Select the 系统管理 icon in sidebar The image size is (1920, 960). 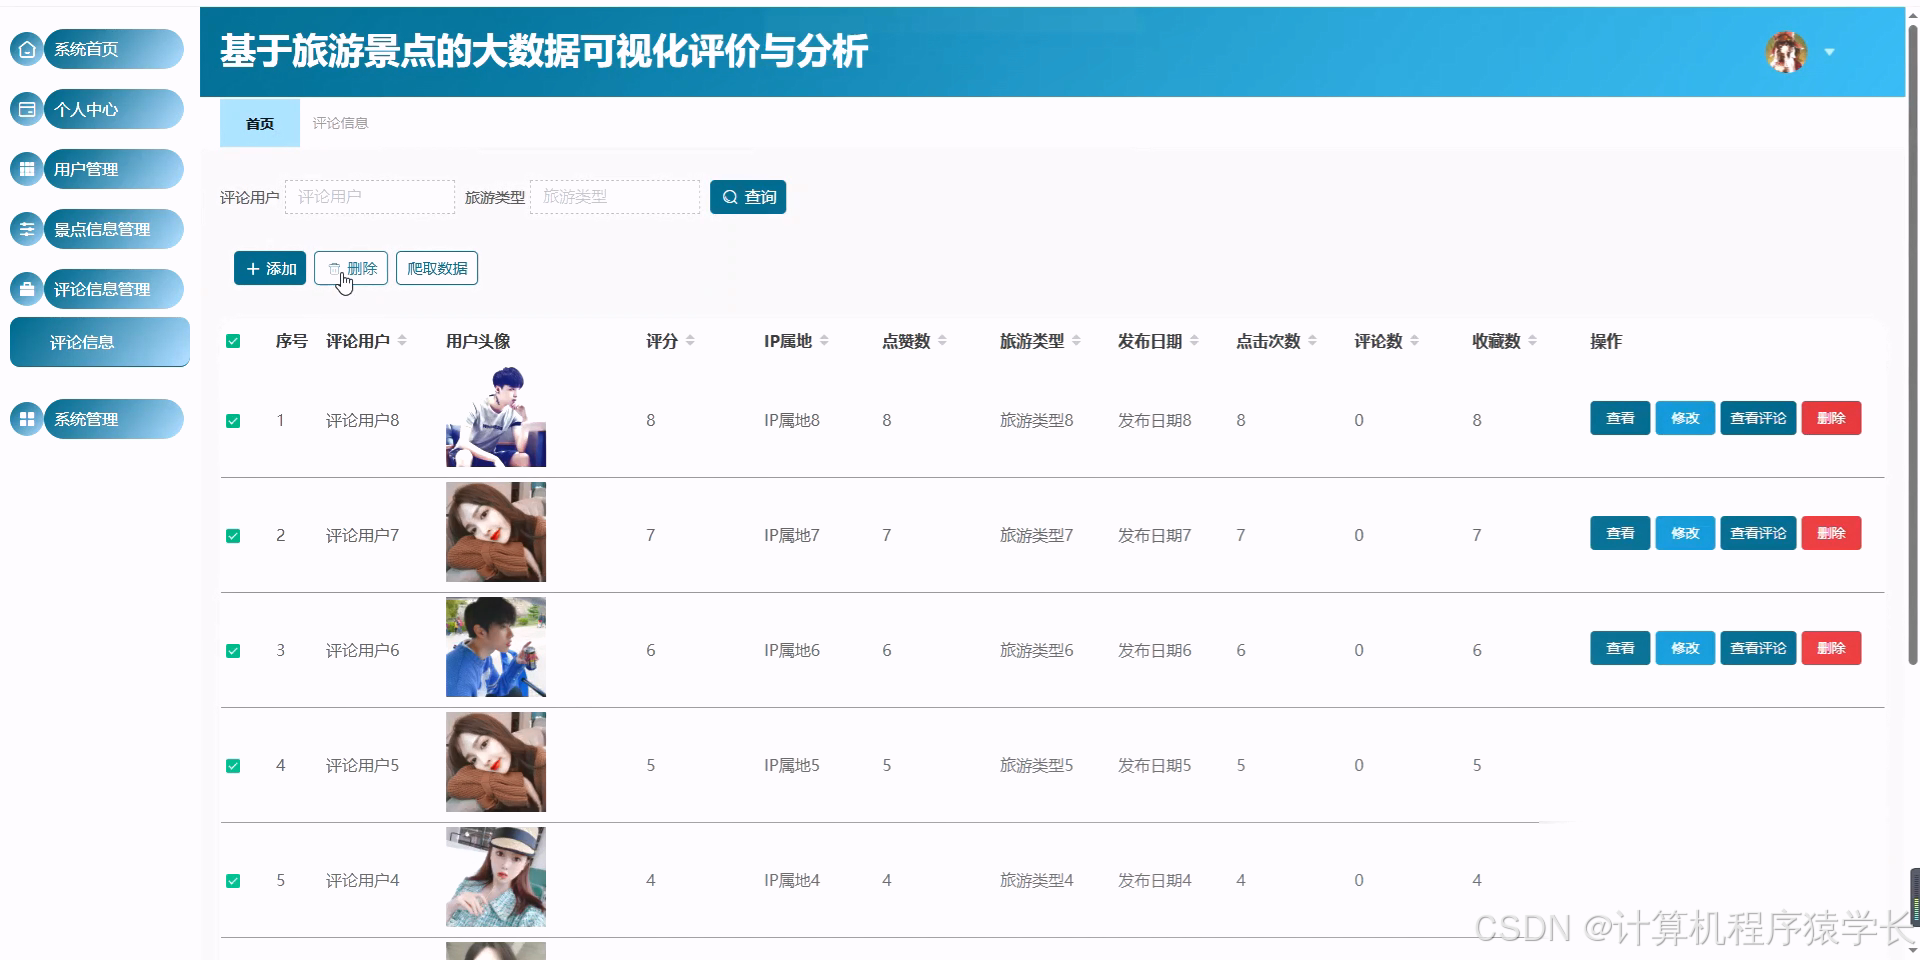pos(27,418)
